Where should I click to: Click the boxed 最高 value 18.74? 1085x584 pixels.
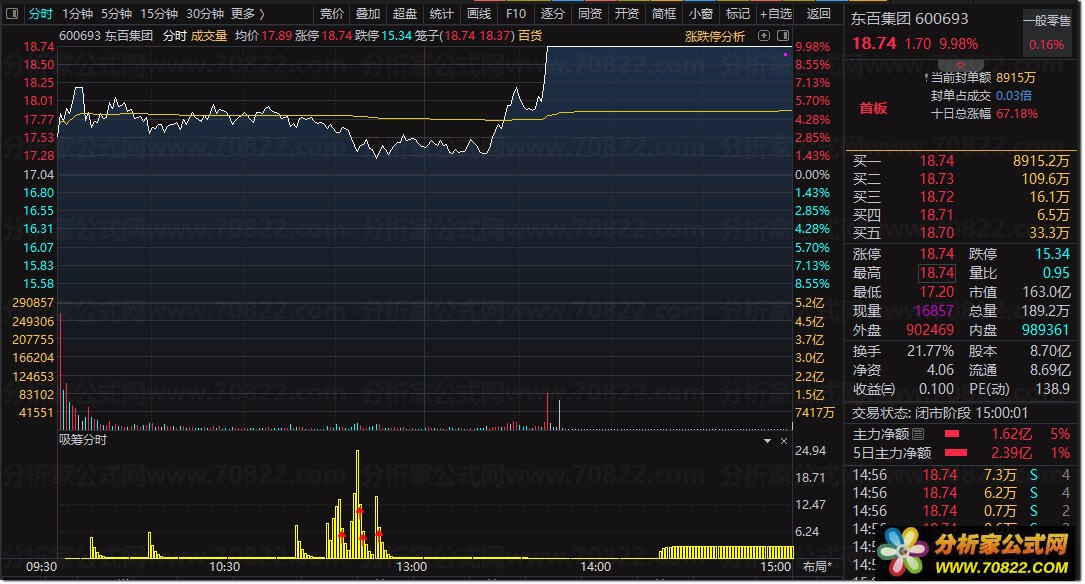pos(937,273)
